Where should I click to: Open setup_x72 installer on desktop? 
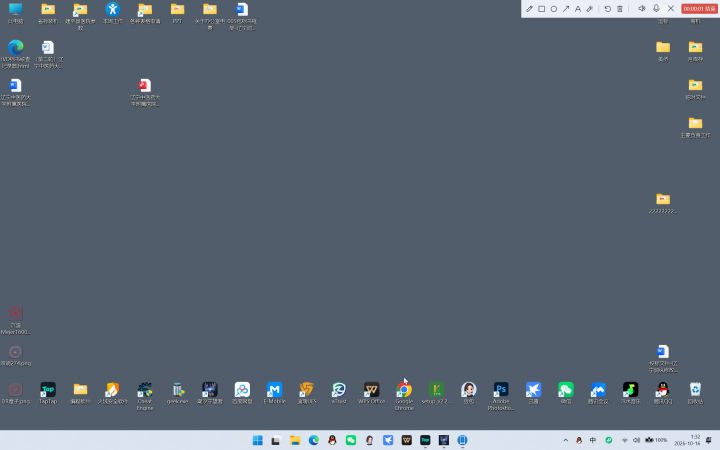[x=436, y=393]
